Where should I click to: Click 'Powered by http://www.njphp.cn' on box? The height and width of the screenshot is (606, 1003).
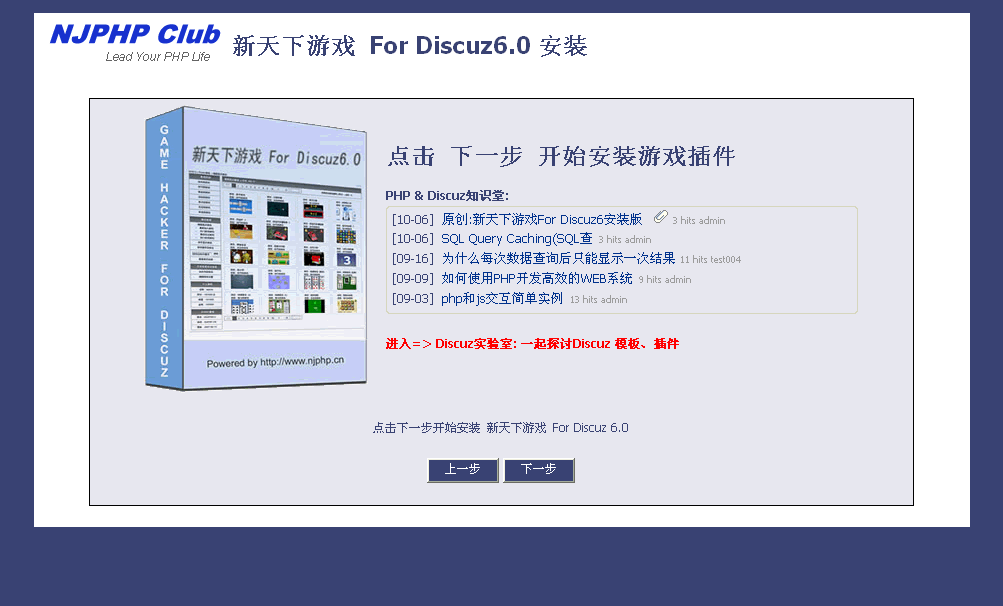click(275, 362)
